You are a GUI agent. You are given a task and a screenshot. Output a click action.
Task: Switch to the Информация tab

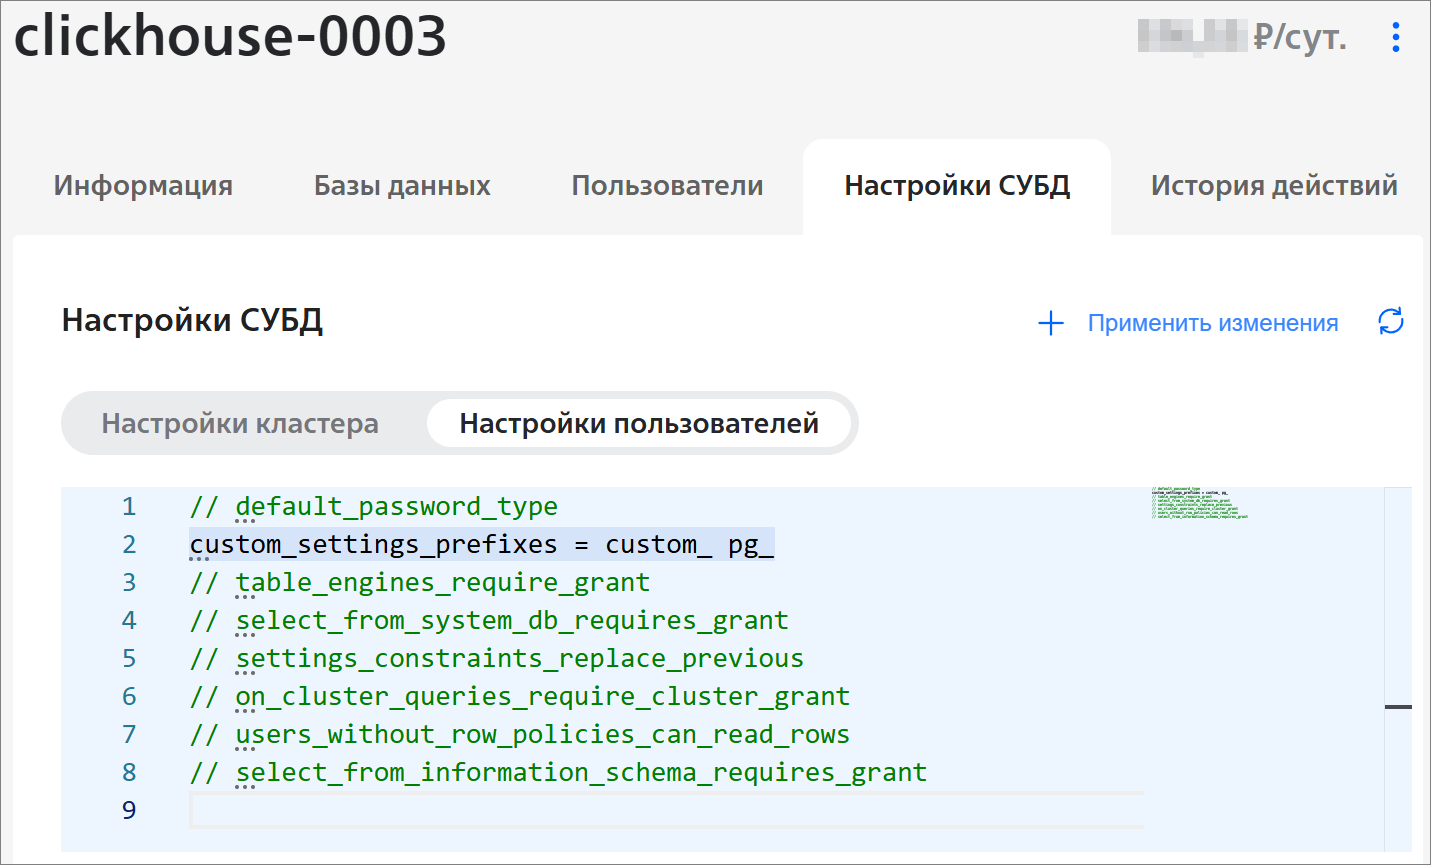pyautogui.click(x=143, y=186)
